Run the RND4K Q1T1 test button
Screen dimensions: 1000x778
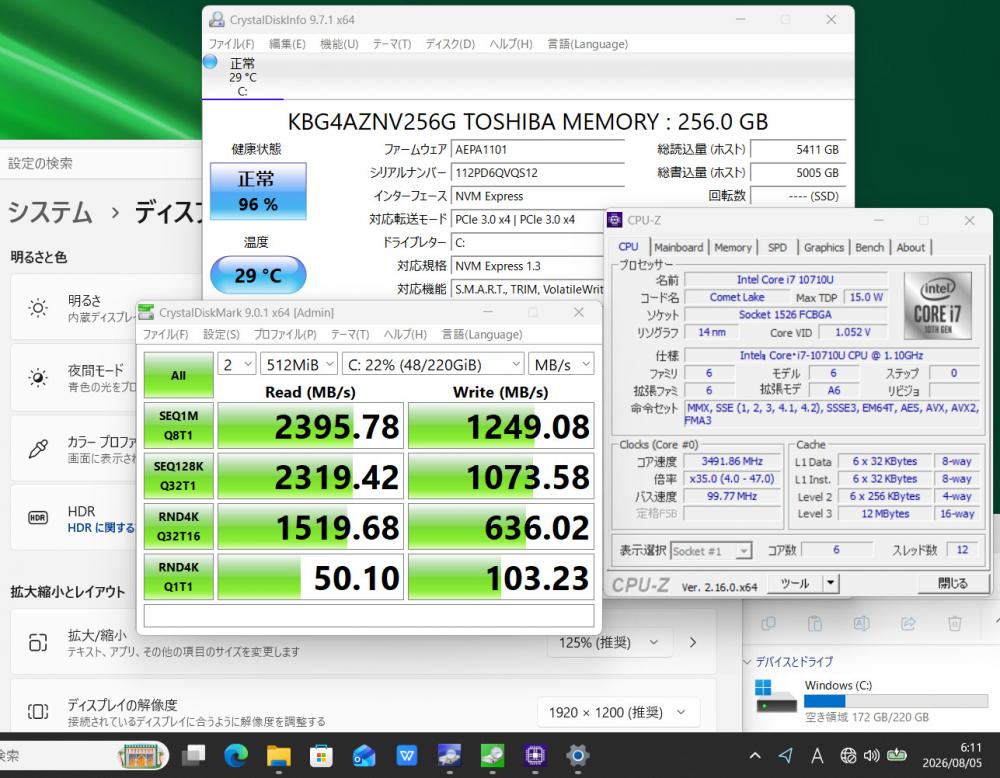179,576
